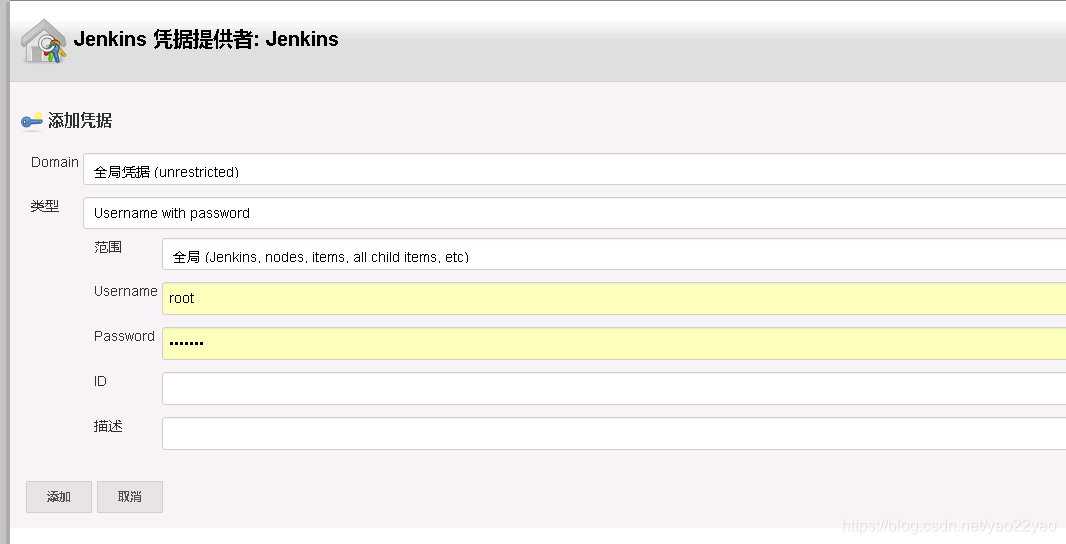
Task: Click the ID label
Action: [x=100, y=381]
